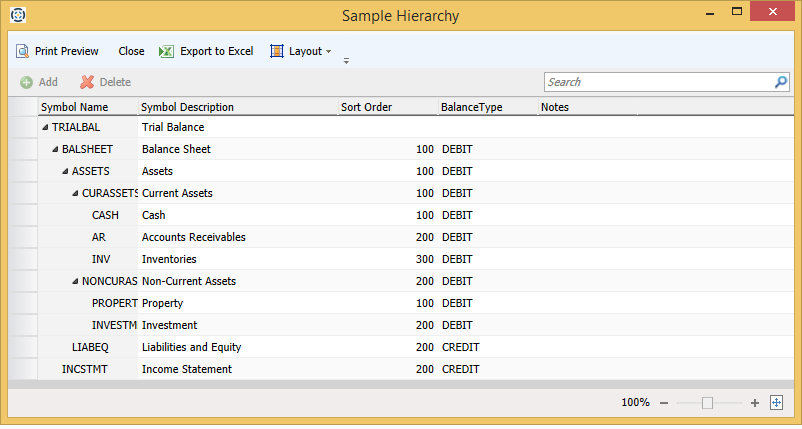This screenshot has height=429, width=802.
Task: Click the zoom slider handle
Action: [707, 403]
